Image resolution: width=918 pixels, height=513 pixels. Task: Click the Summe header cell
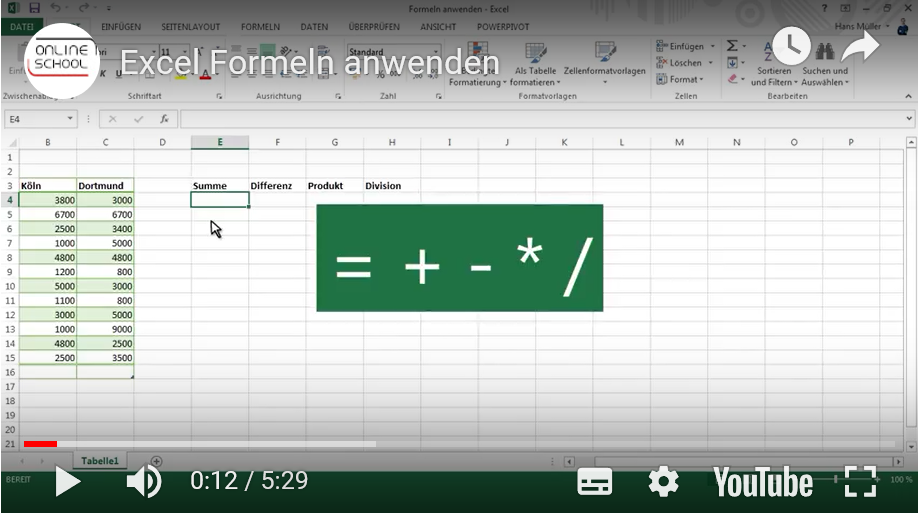pos(220,186)
